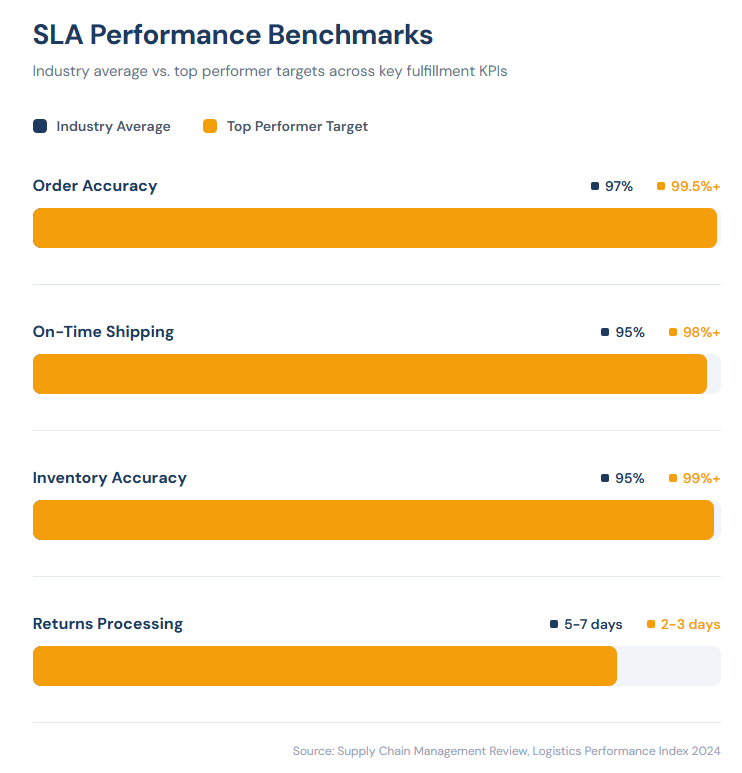Click the 5-7 days returns value

[593, 624]
